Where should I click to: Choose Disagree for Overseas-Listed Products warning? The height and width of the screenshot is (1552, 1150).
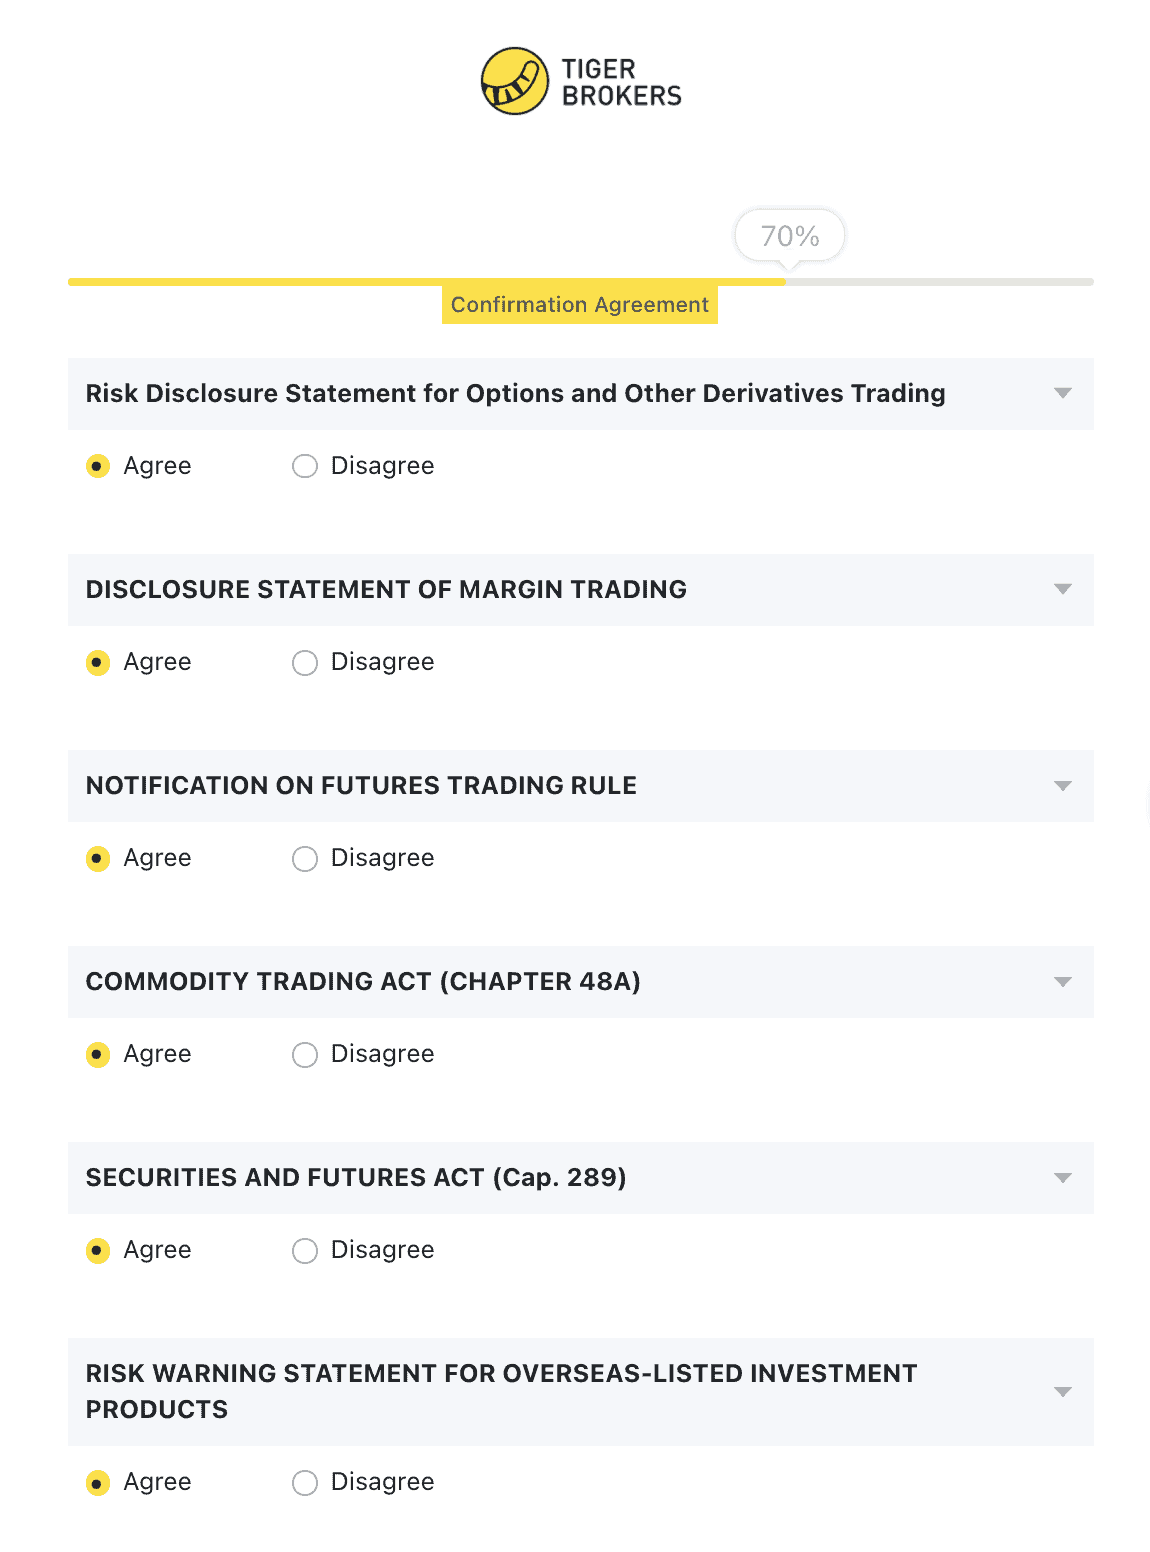(x=305, y=1482)
